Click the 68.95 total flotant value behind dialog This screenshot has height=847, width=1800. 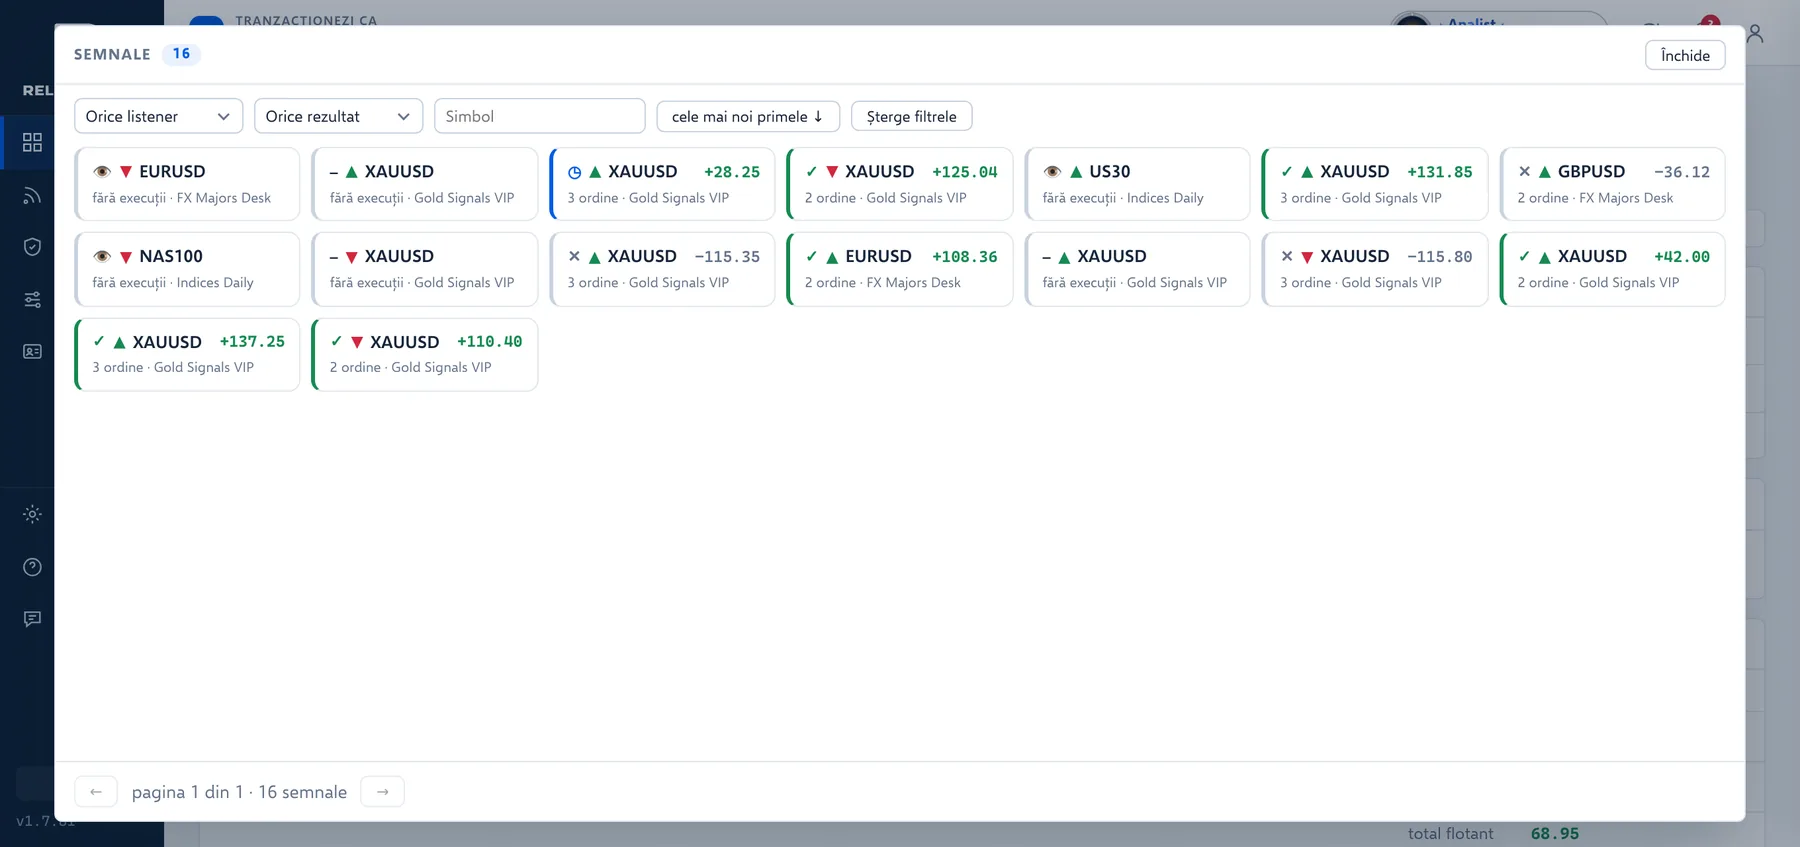1555,834
